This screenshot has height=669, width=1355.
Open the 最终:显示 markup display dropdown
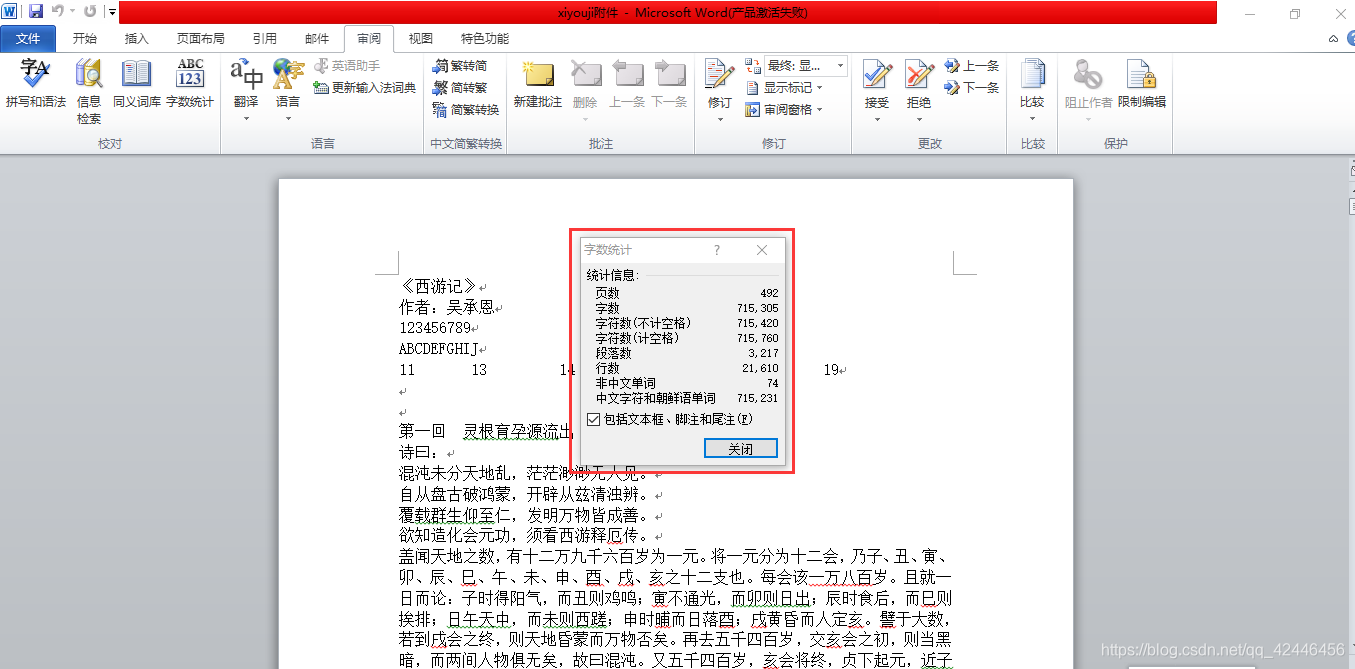(800, 65)
